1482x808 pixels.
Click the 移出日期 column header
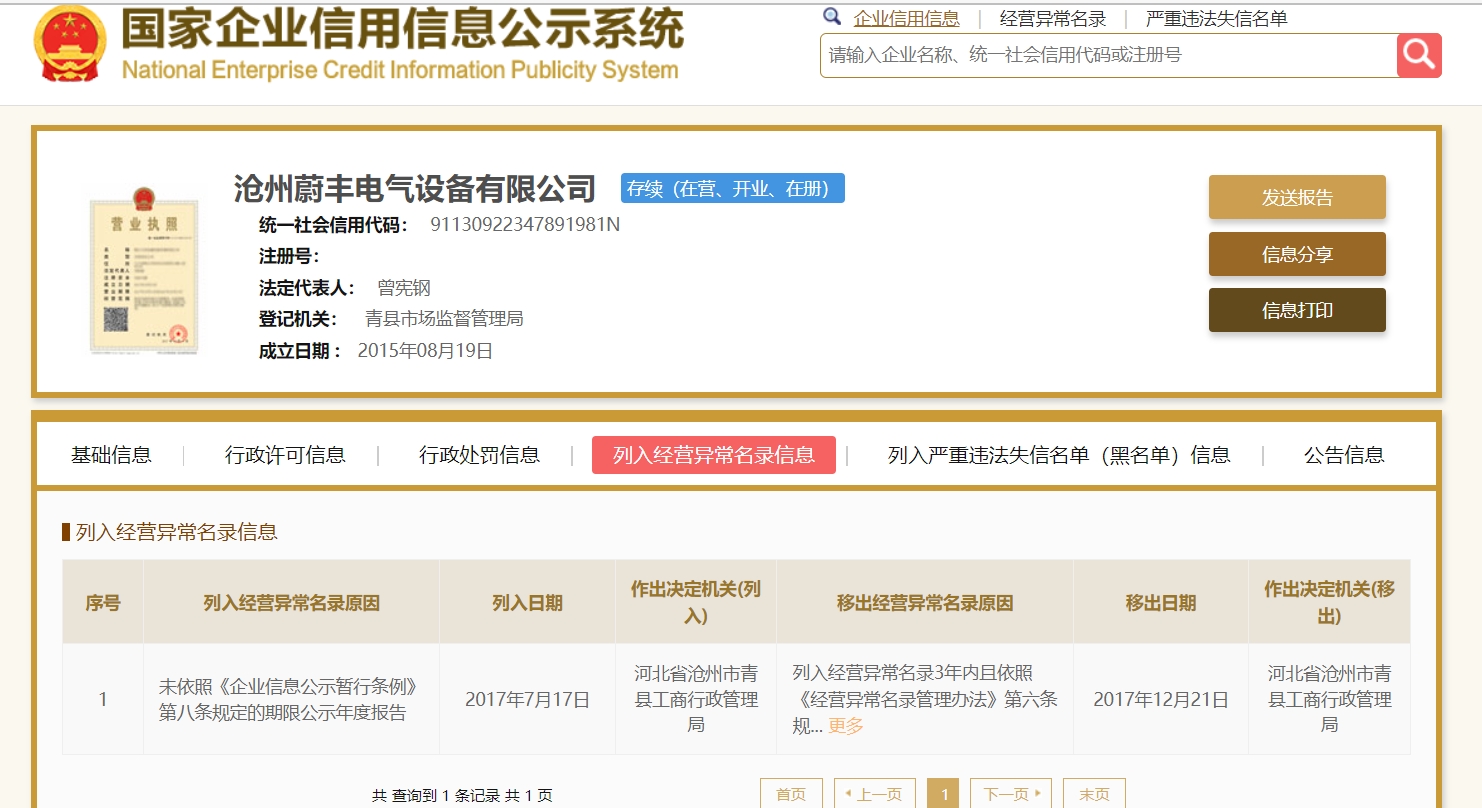[1161, 603]
